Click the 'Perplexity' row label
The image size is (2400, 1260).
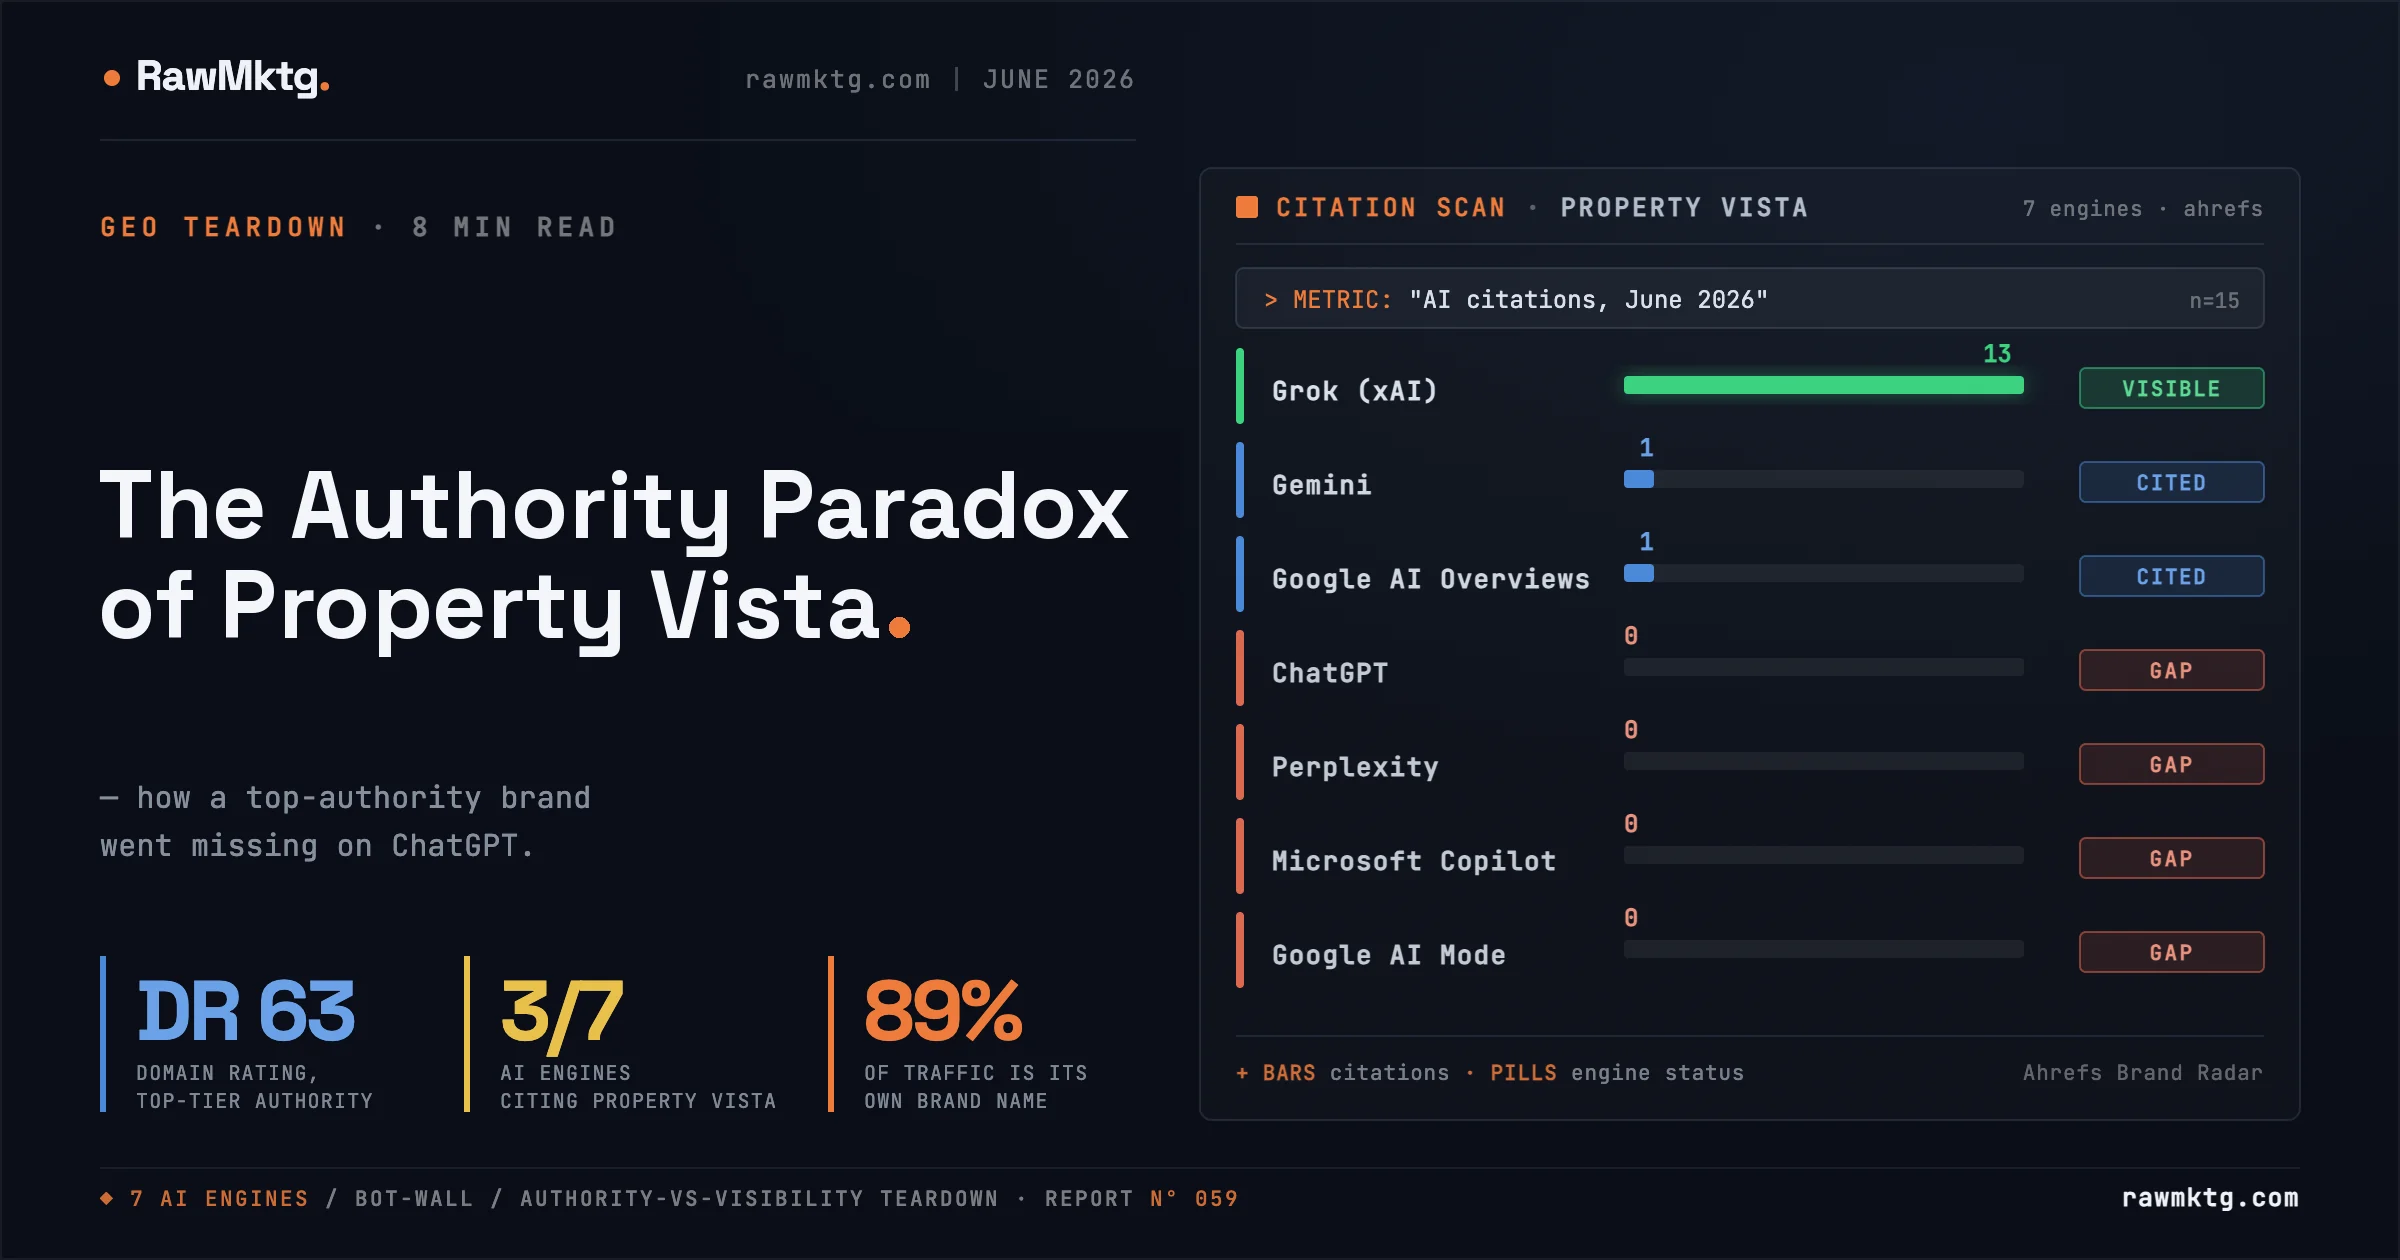pyautogui.click(x=1355, y=767)
